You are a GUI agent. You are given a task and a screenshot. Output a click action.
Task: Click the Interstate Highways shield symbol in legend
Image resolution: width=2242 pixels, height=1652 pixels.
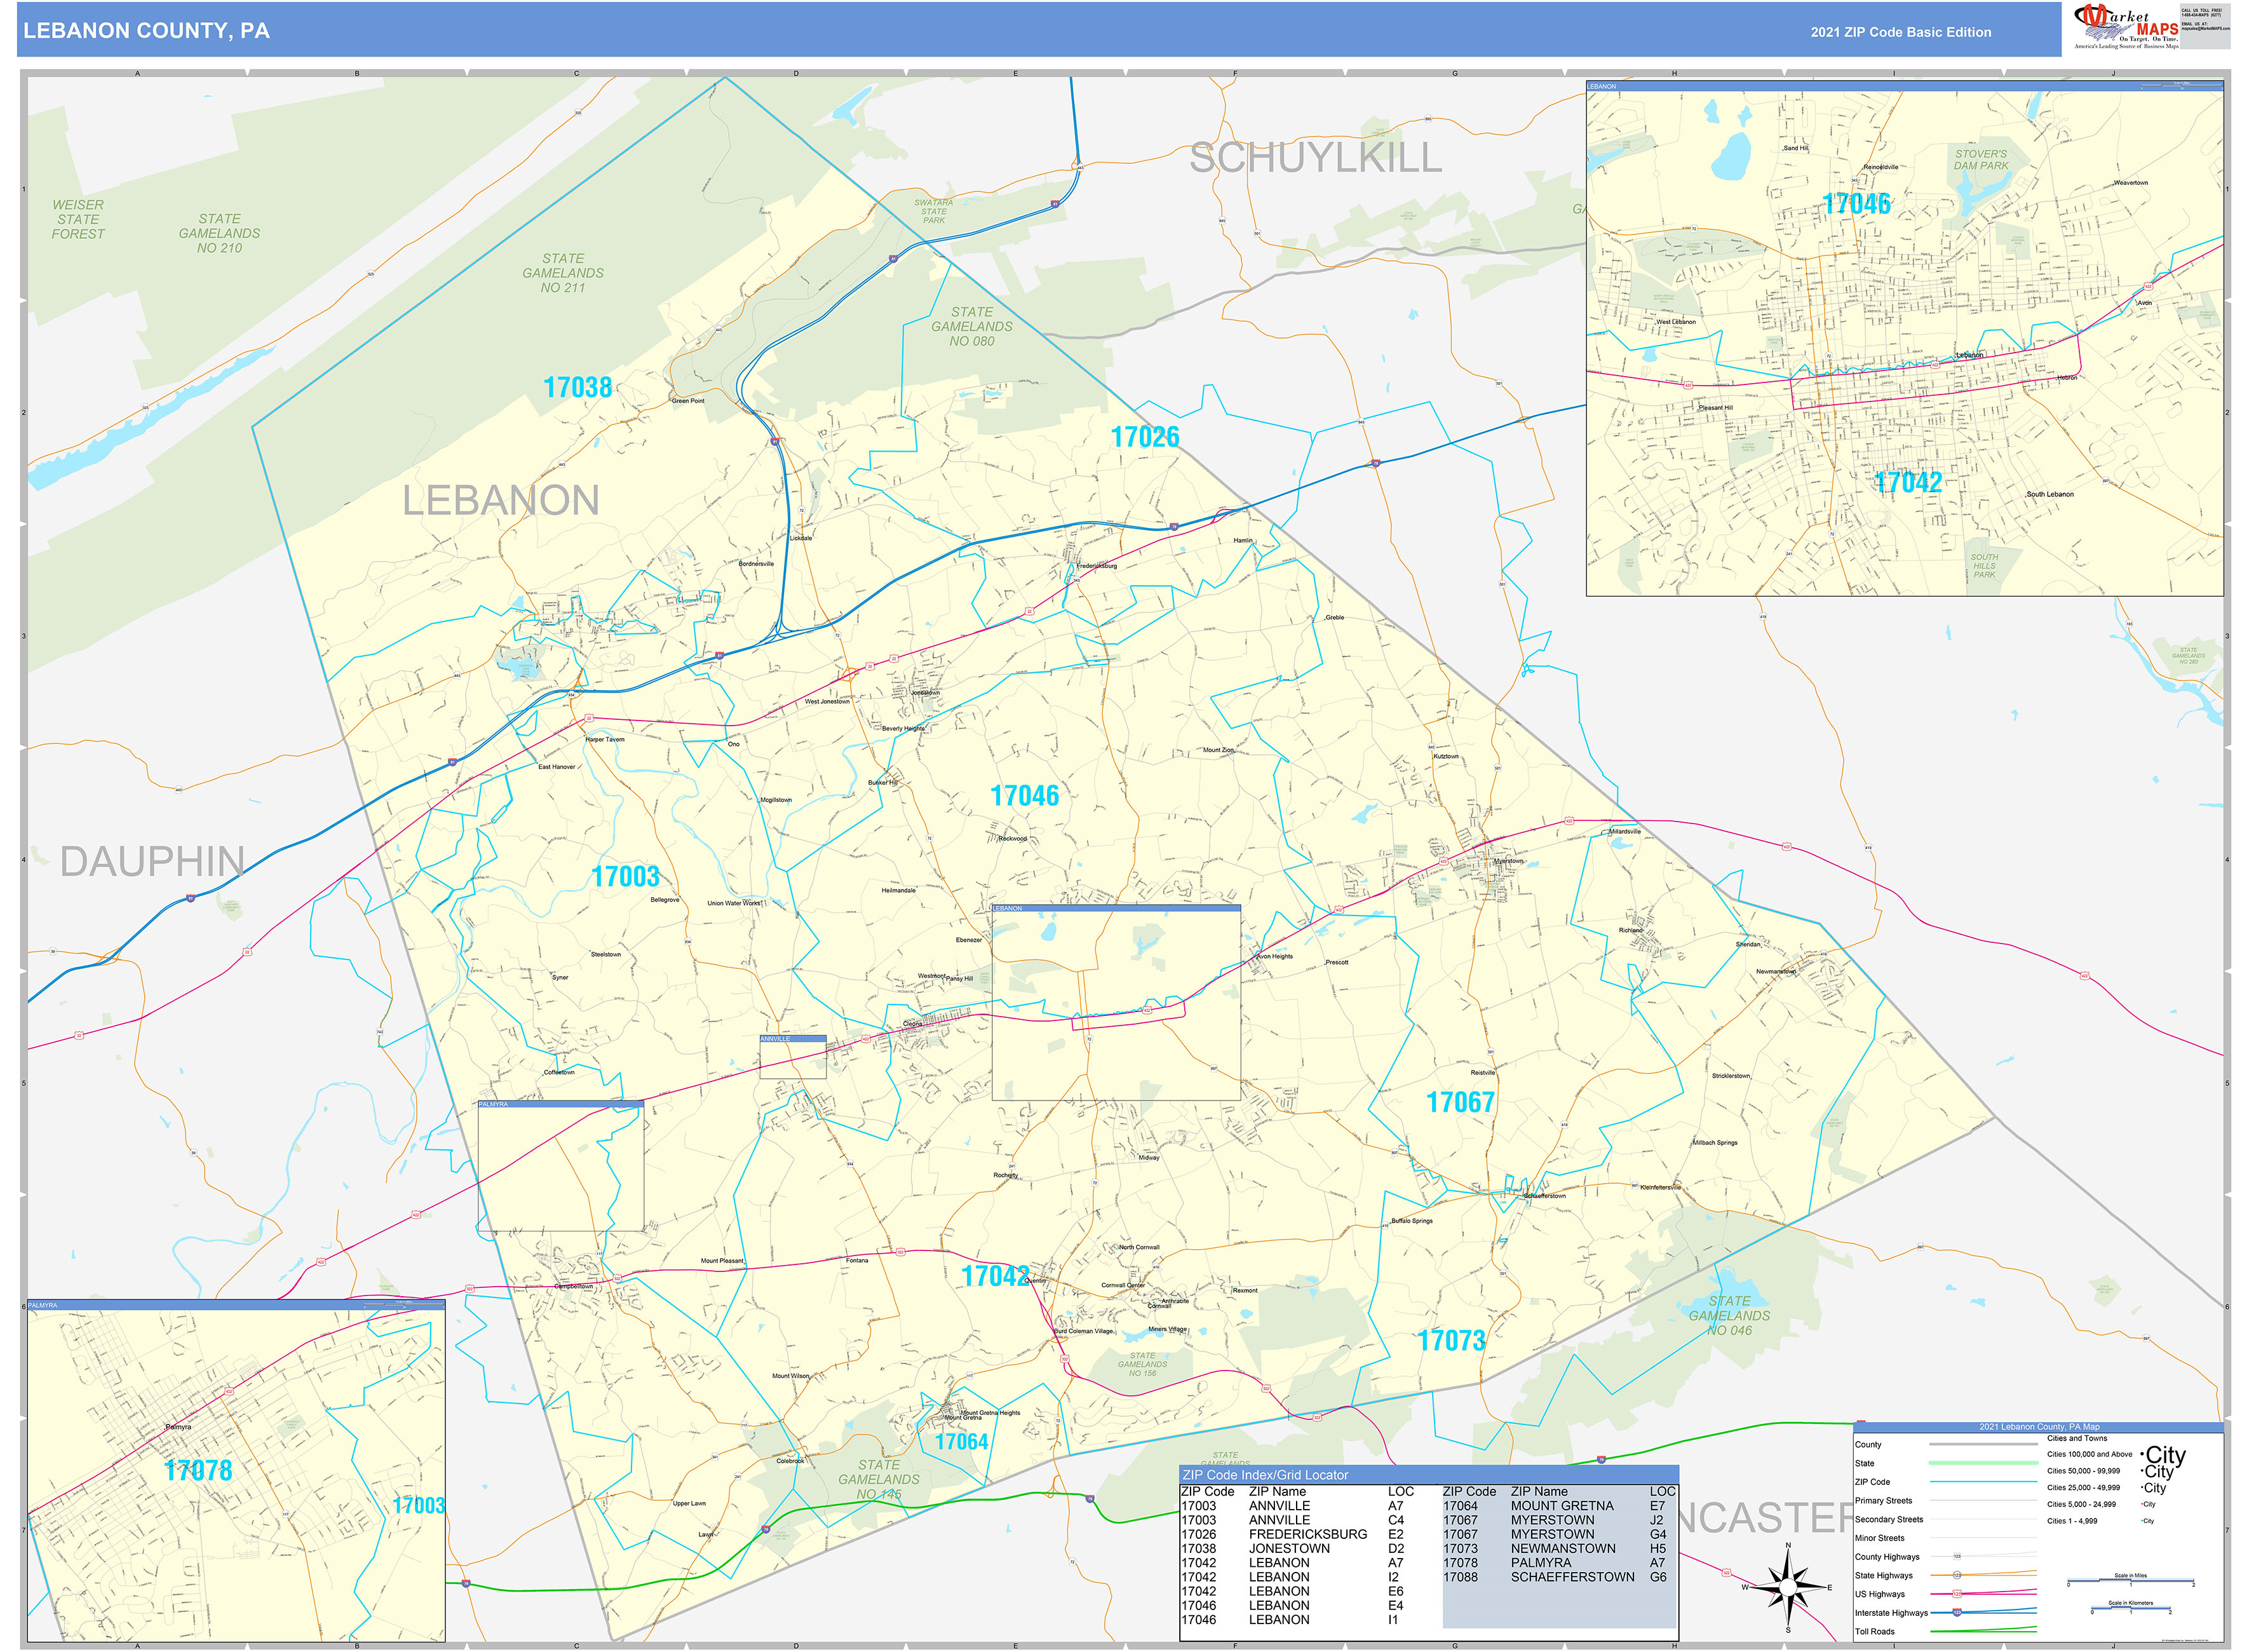click(x=1957, y=1612)
